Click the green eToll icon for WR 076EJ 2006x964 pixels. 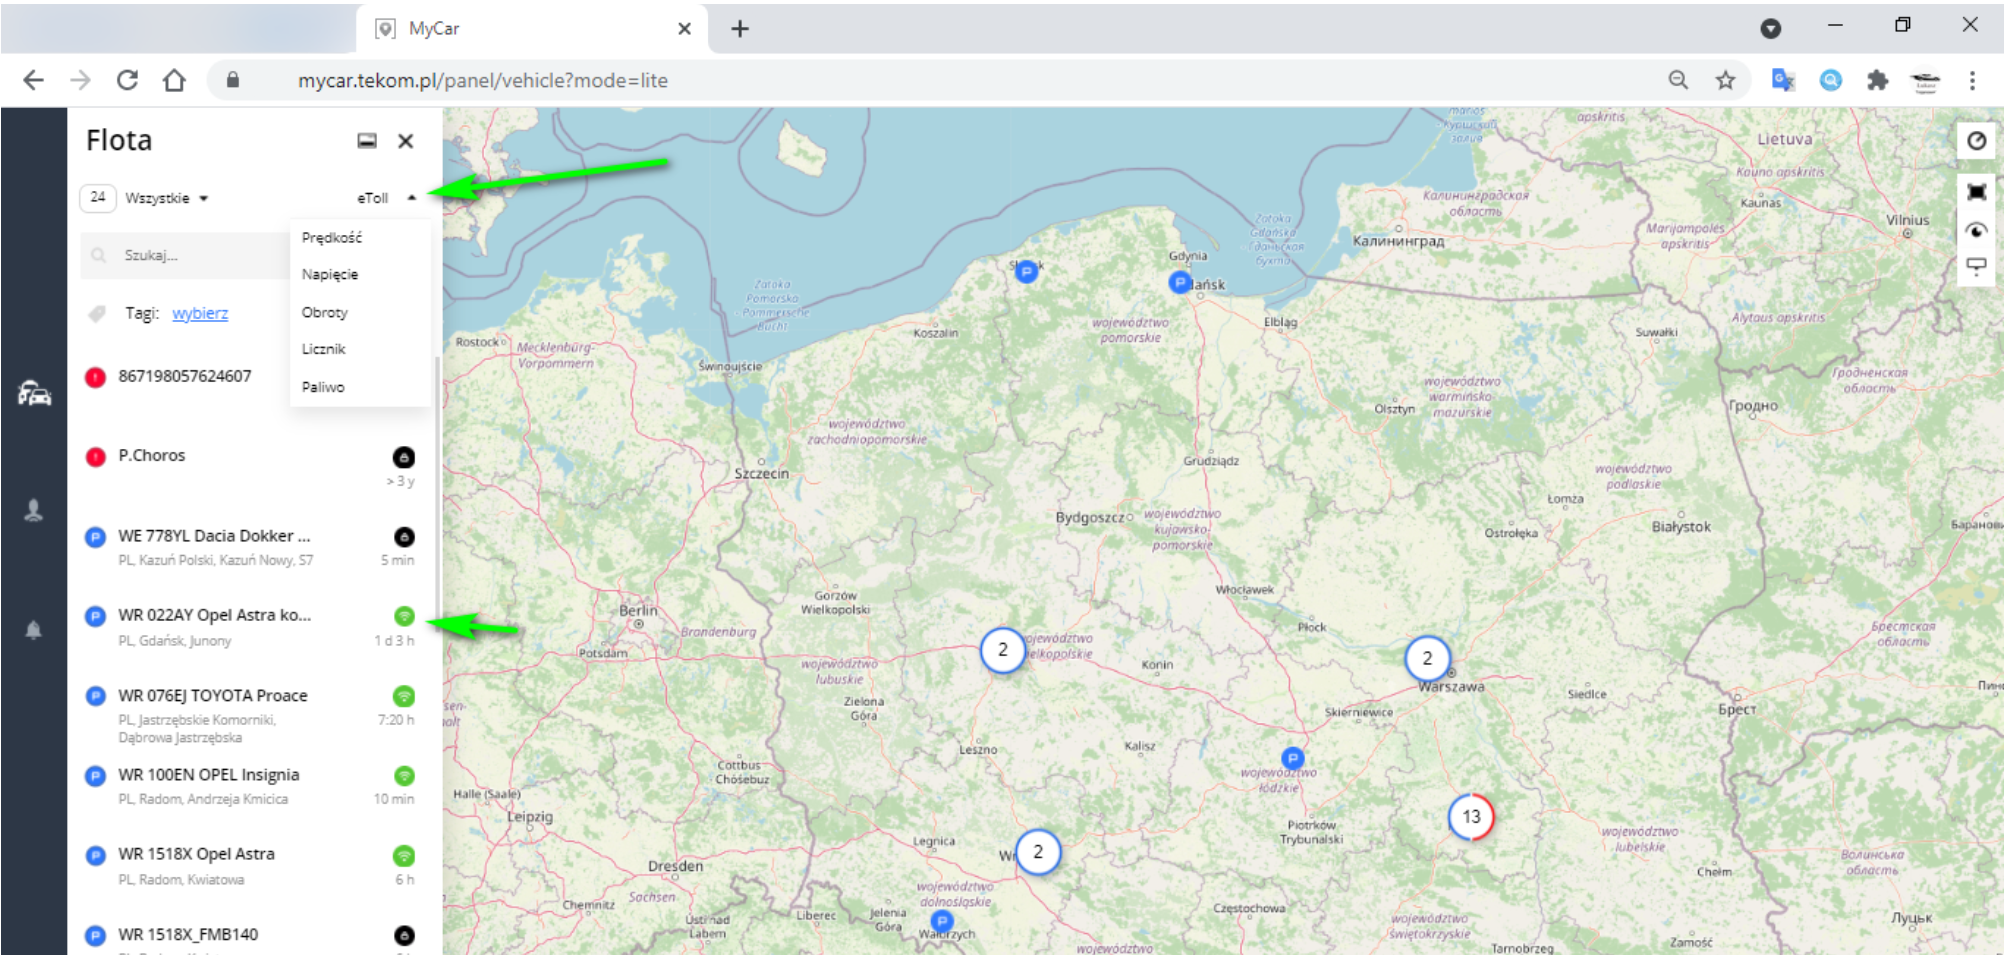404,696
